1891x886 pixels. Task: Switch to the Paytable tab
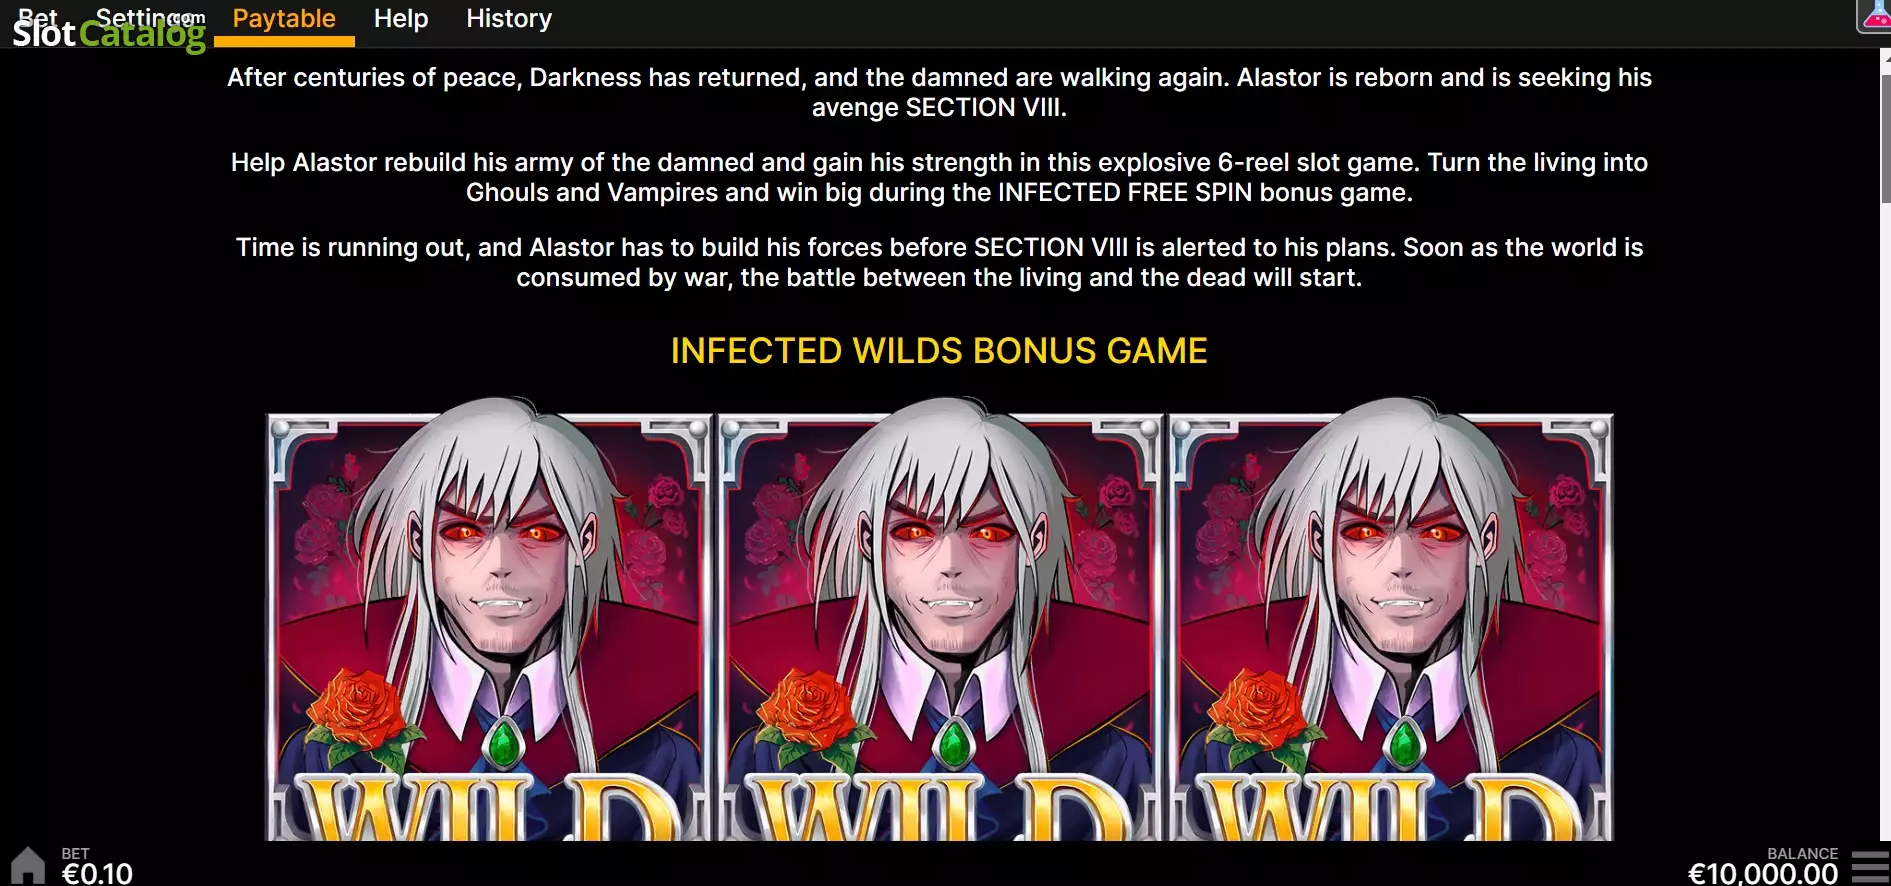coord(284,19)
